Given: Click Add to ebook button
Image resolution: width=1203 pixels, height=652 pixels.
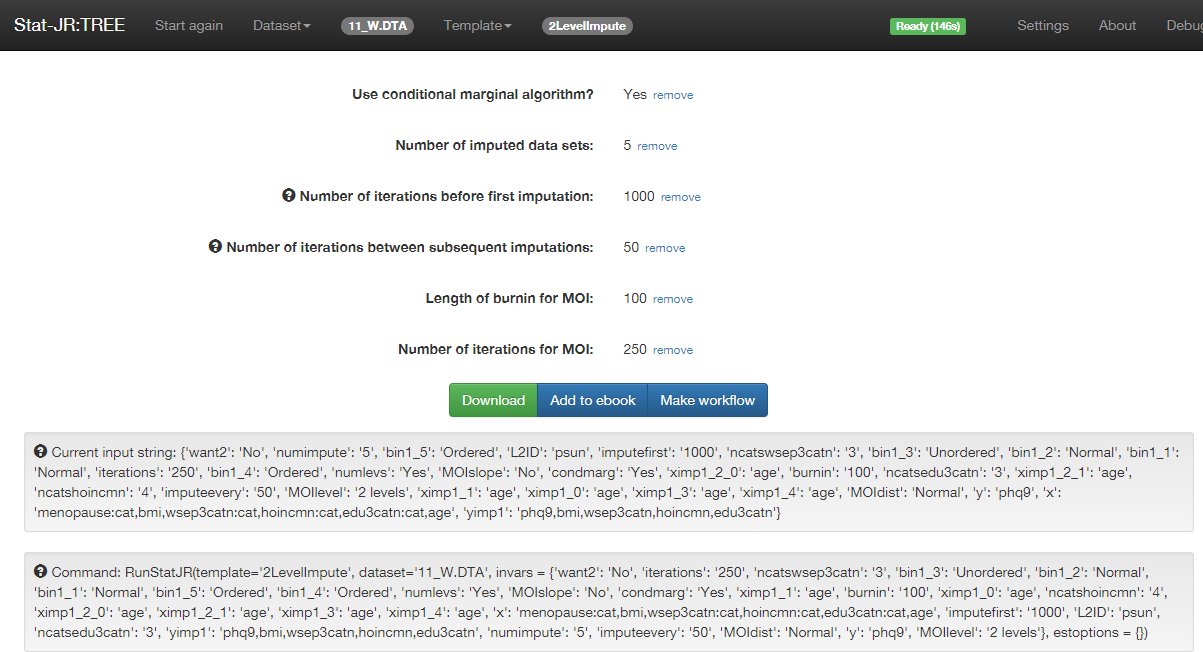Looking at the screenshot, I should 592,400.
